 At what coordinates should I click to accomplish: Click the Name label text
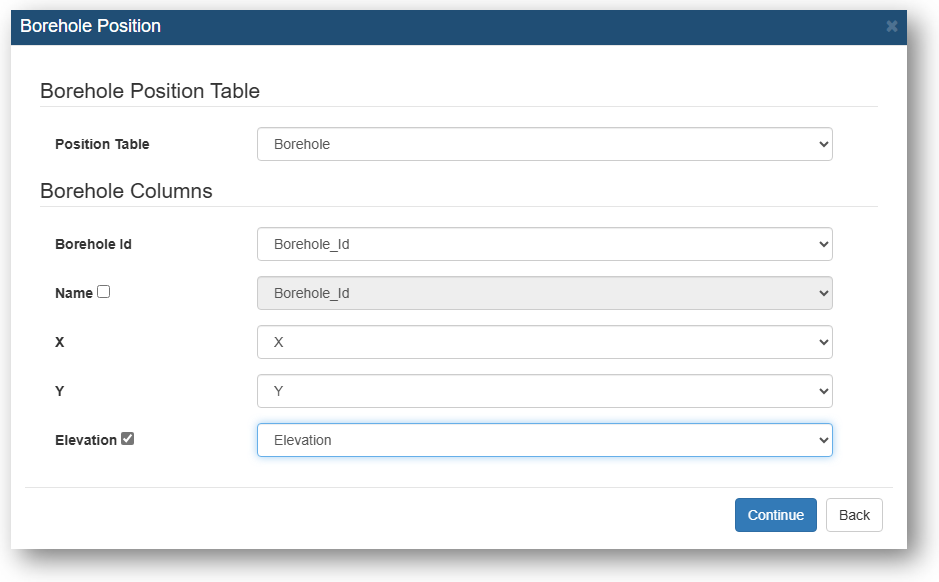pyautogui.click(x=74, y=293)
